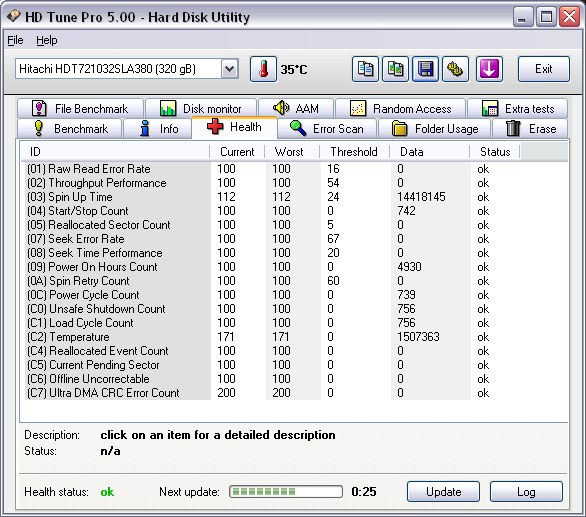The image size is (586, 517).
Task: Switch to the Folder Usage tab
Action: click(435, 129)
